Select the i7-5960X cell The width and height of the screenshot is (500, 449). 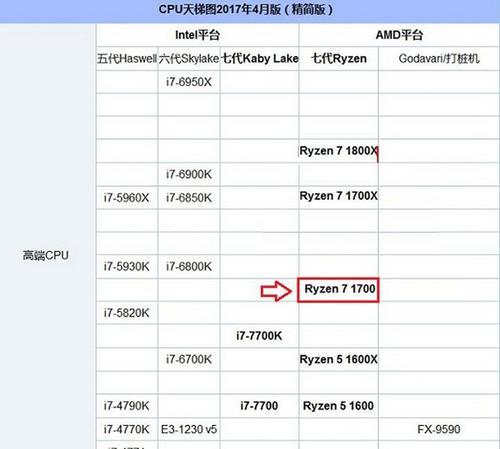pyautogui.click(x=126, y=198)
